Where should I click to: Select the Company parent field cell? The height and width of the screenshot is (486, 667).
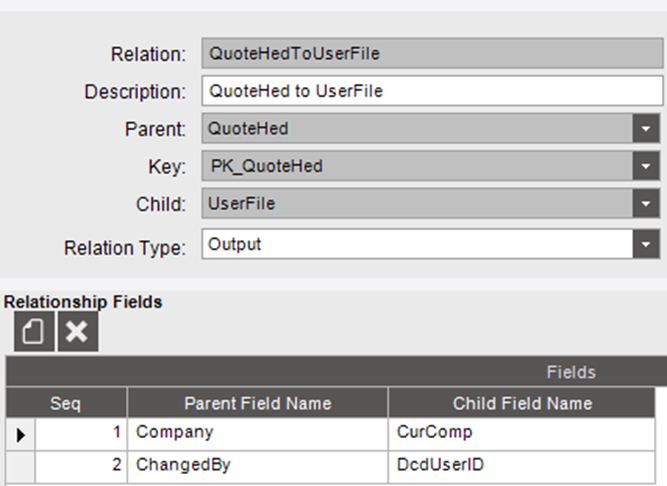click(x=258, y=434)
